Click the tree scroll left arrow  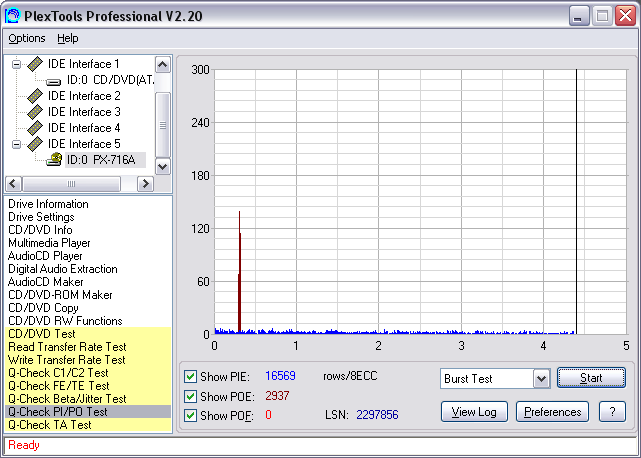(13, 184)
